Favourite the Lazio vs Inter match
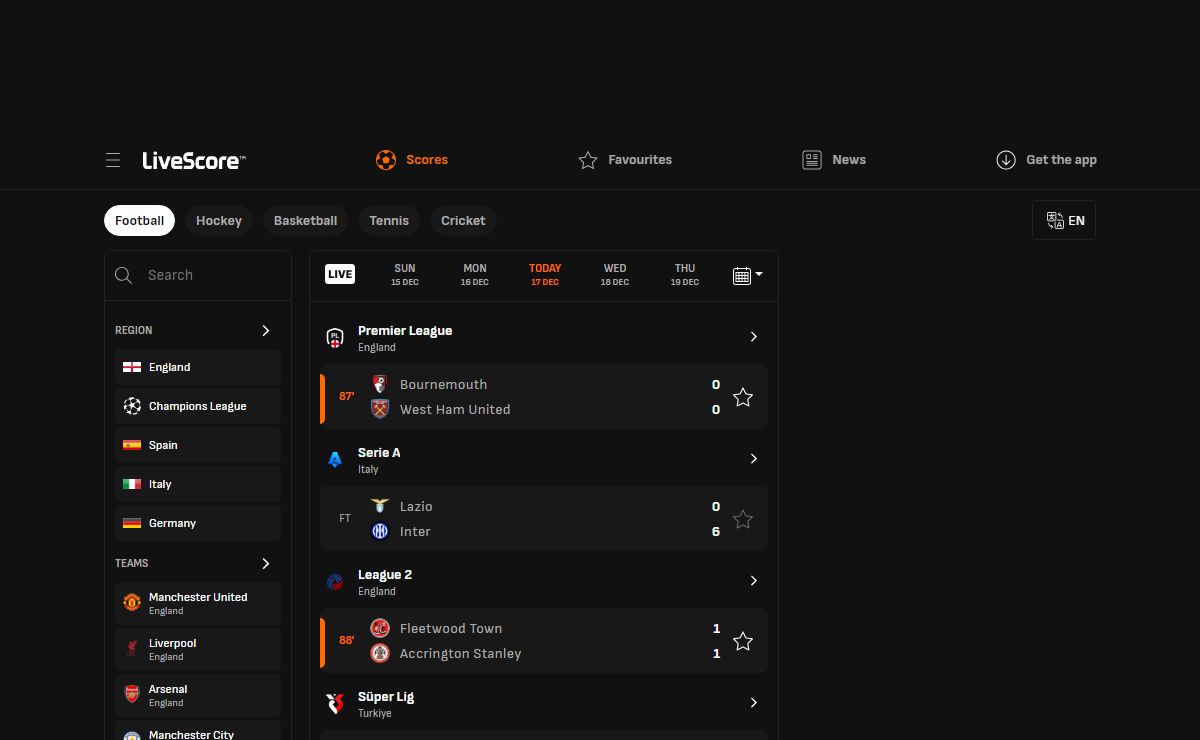The width and height of the screenshot is (1200, 740). click(743, 519)
